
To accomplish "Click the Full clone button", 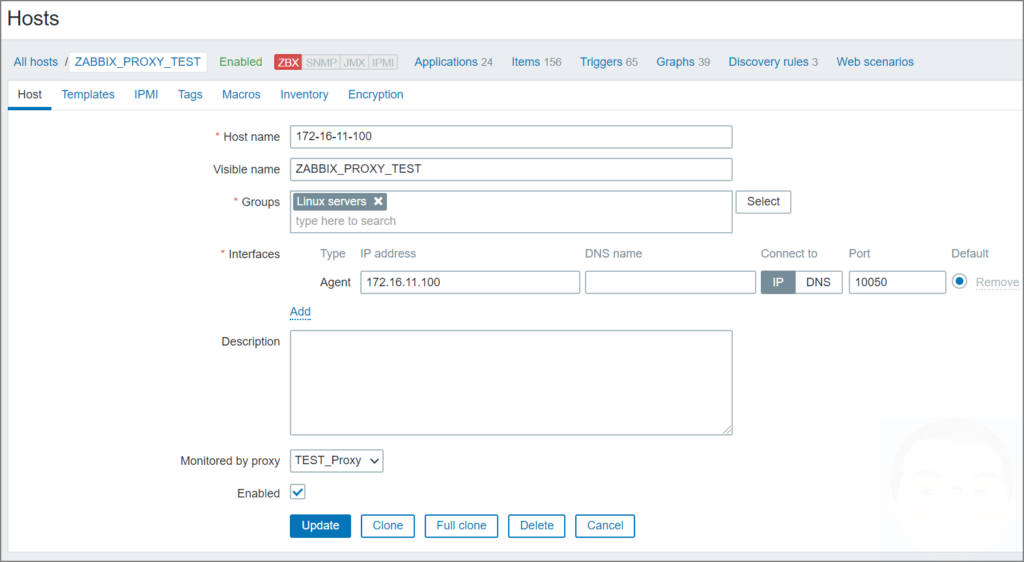I will (x=461, y=525).
